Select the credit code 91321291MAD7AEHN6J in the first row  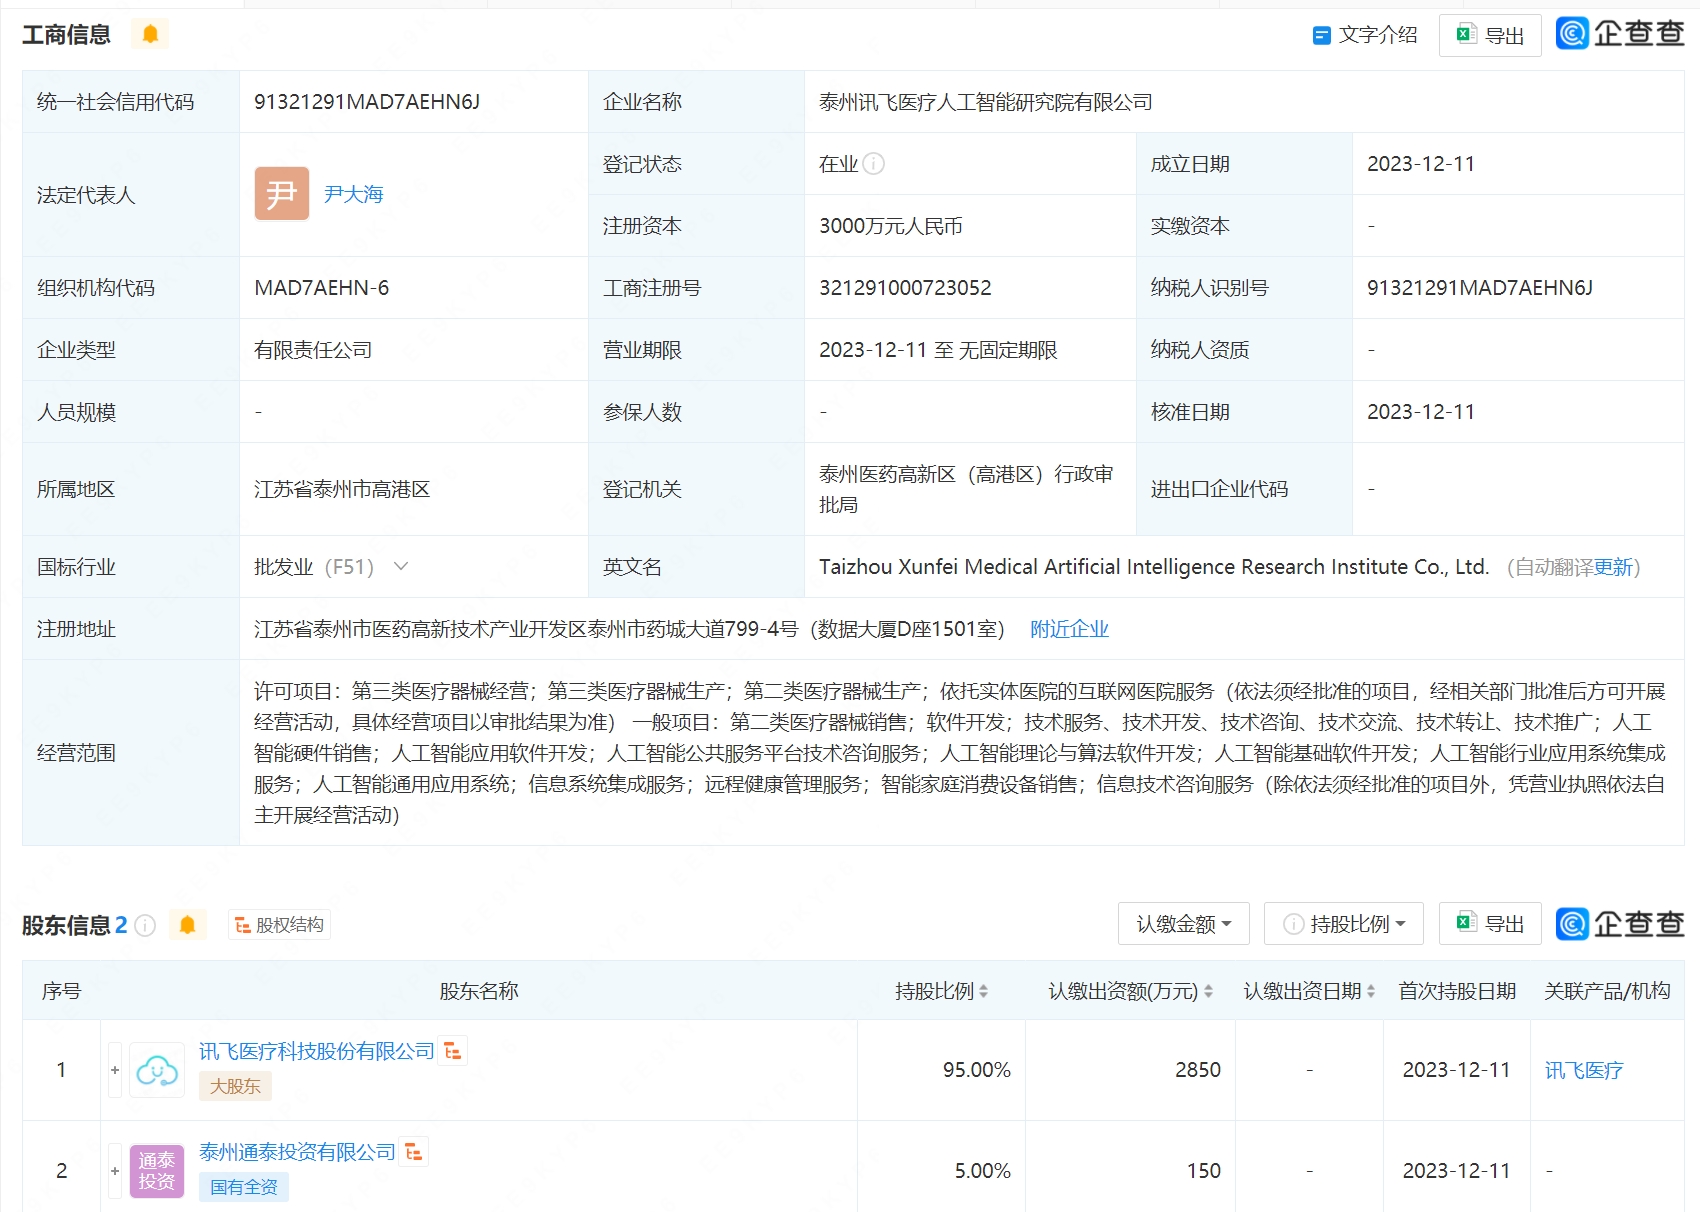tap(367, 102)
